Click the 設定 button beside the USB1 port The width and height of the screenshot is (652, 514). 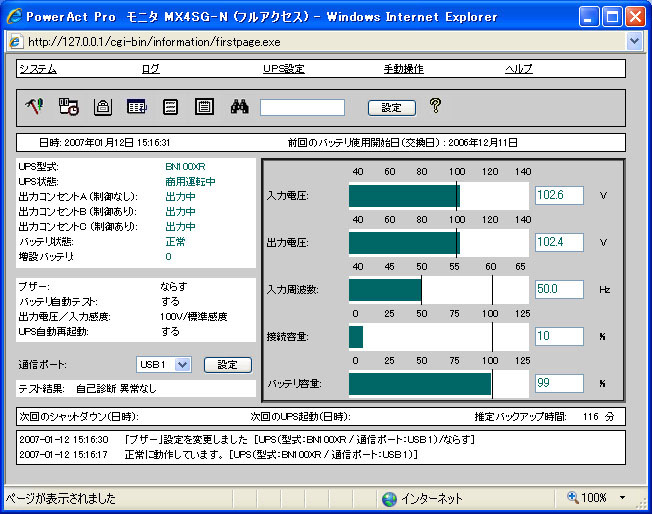point(228,365)
